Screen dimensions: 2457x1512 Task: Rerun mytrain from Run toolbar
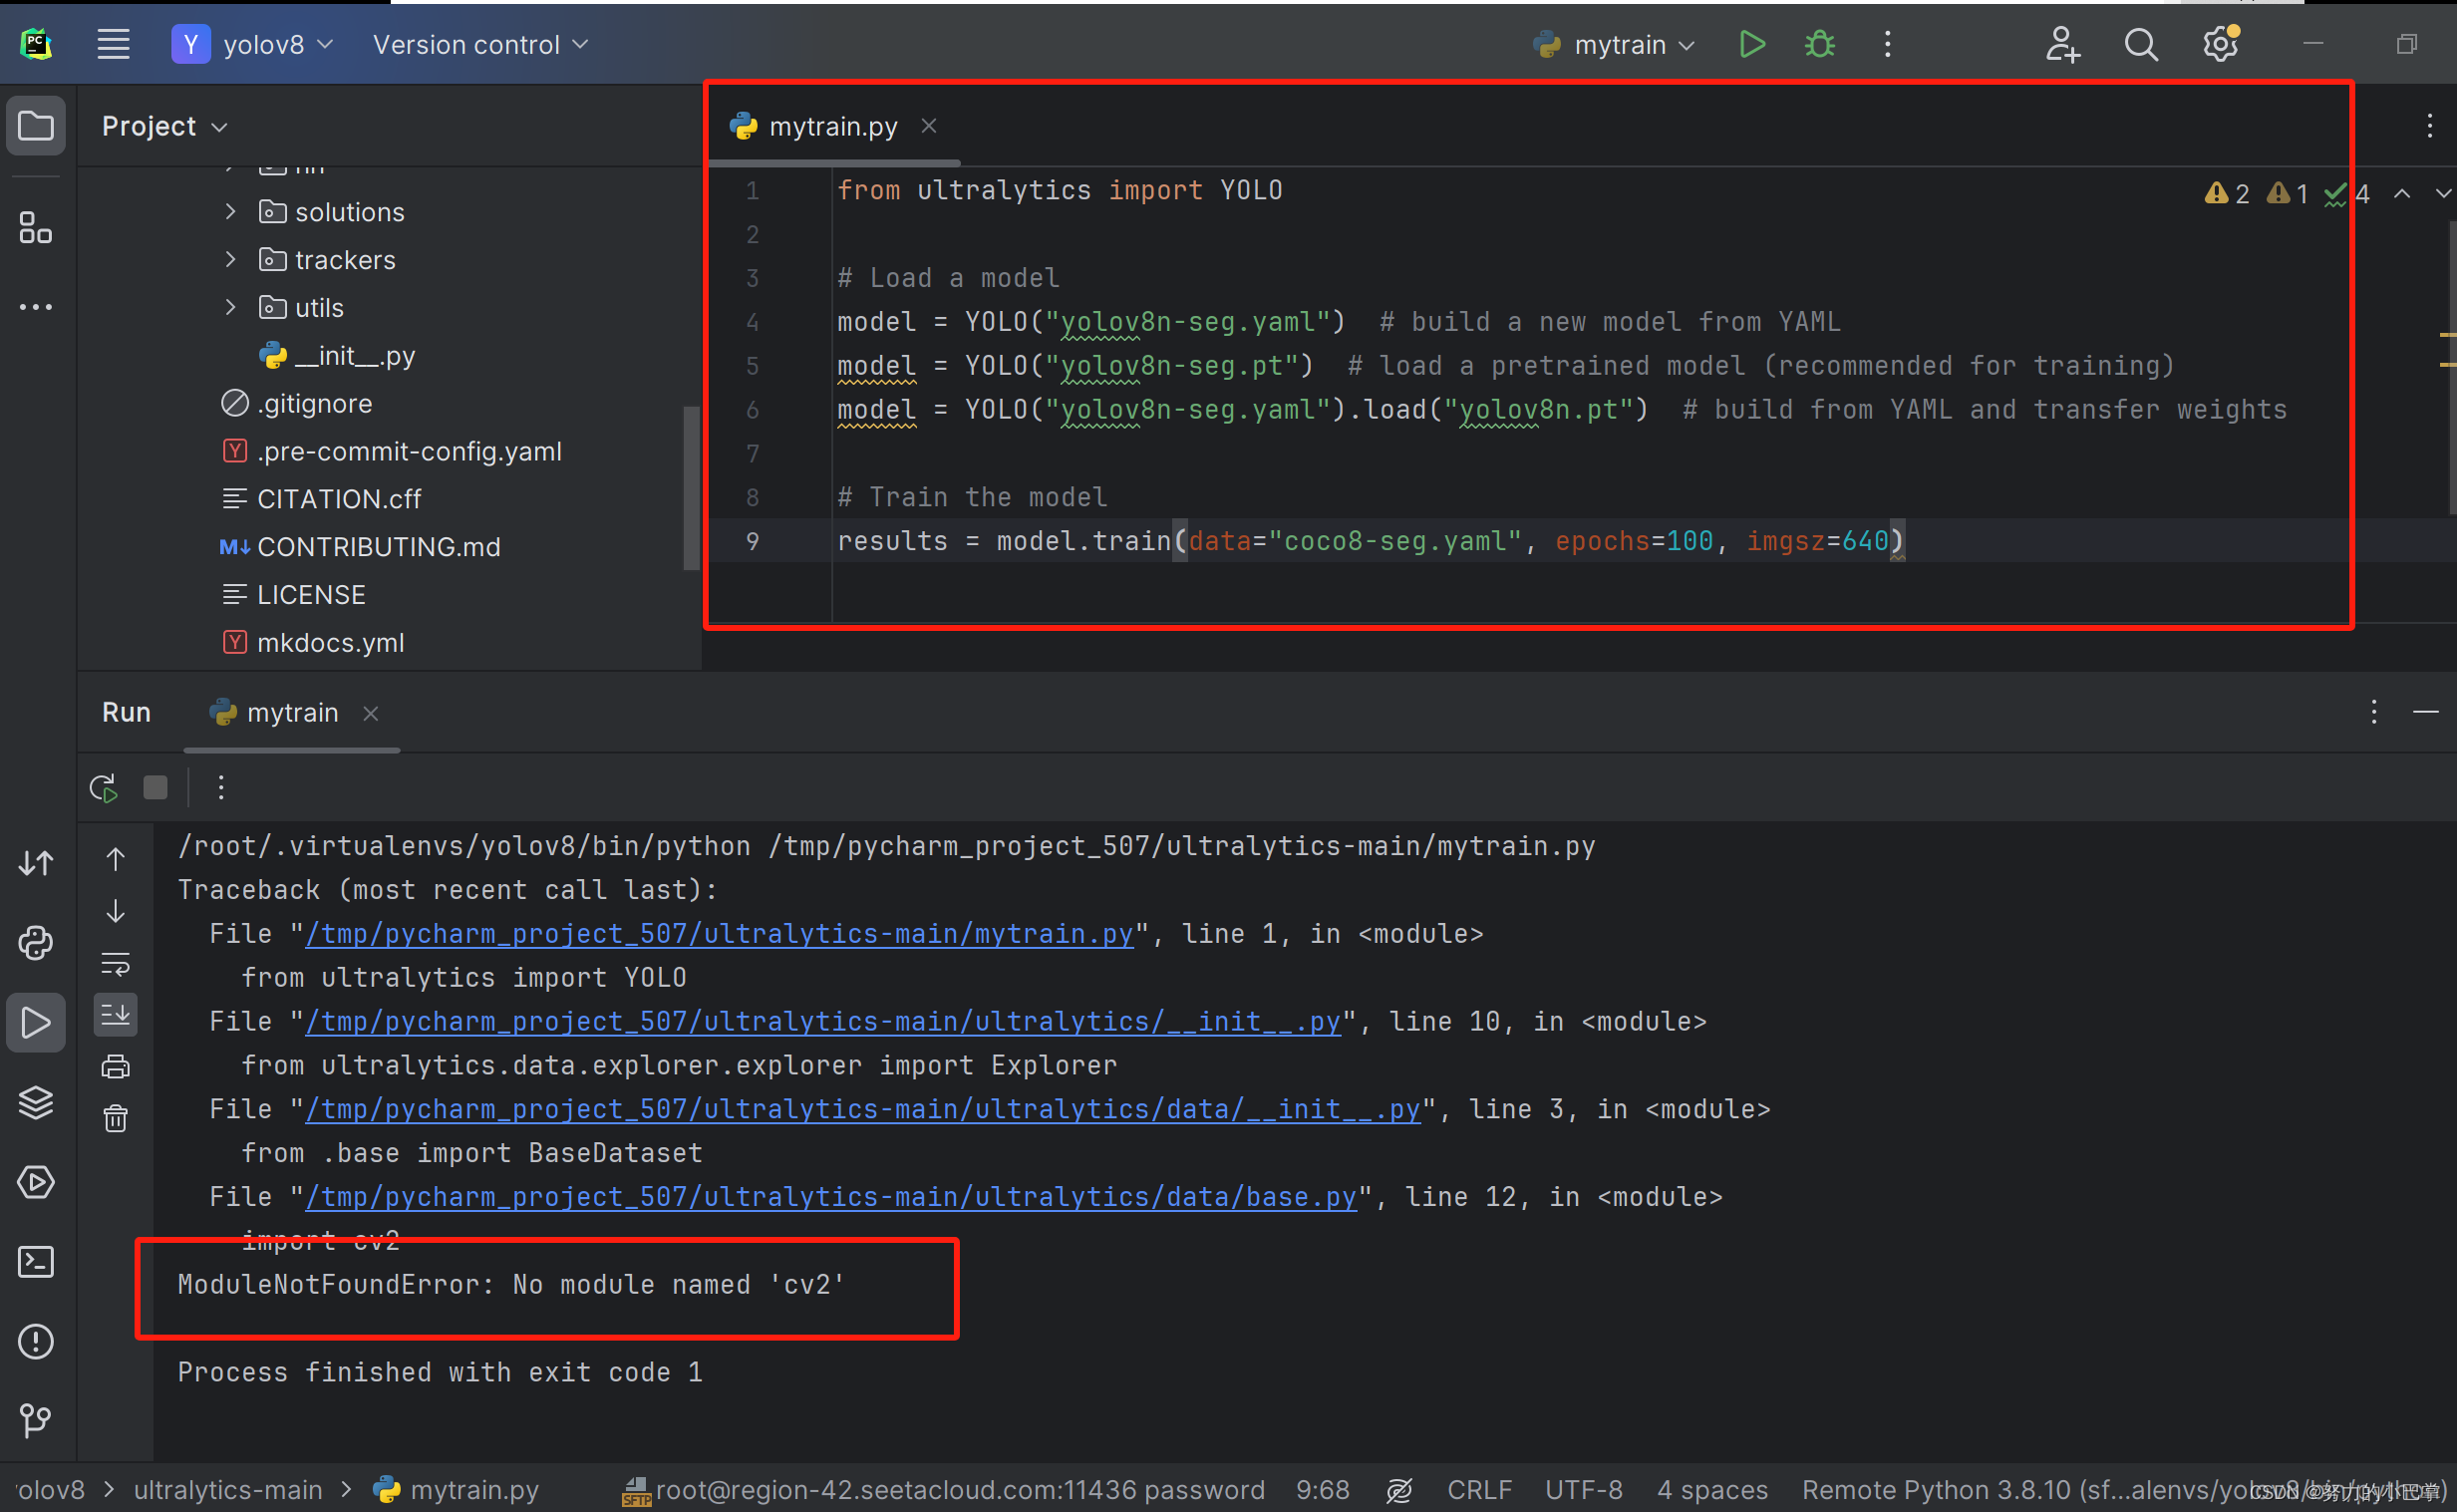tap(104, 788)
